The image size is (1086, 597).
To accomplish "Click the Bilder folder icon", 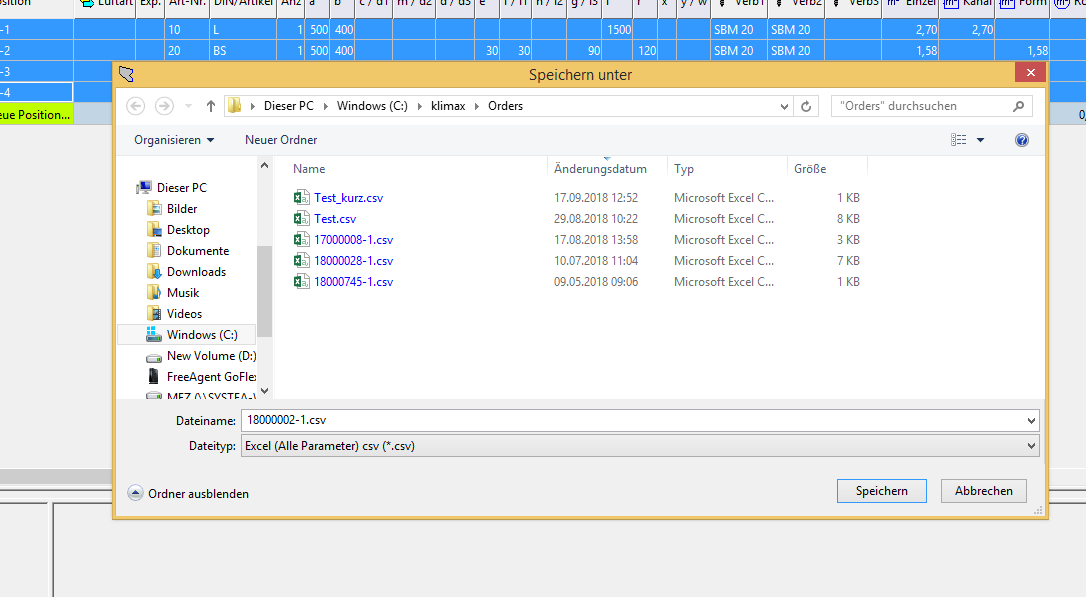I will (154, 208).
